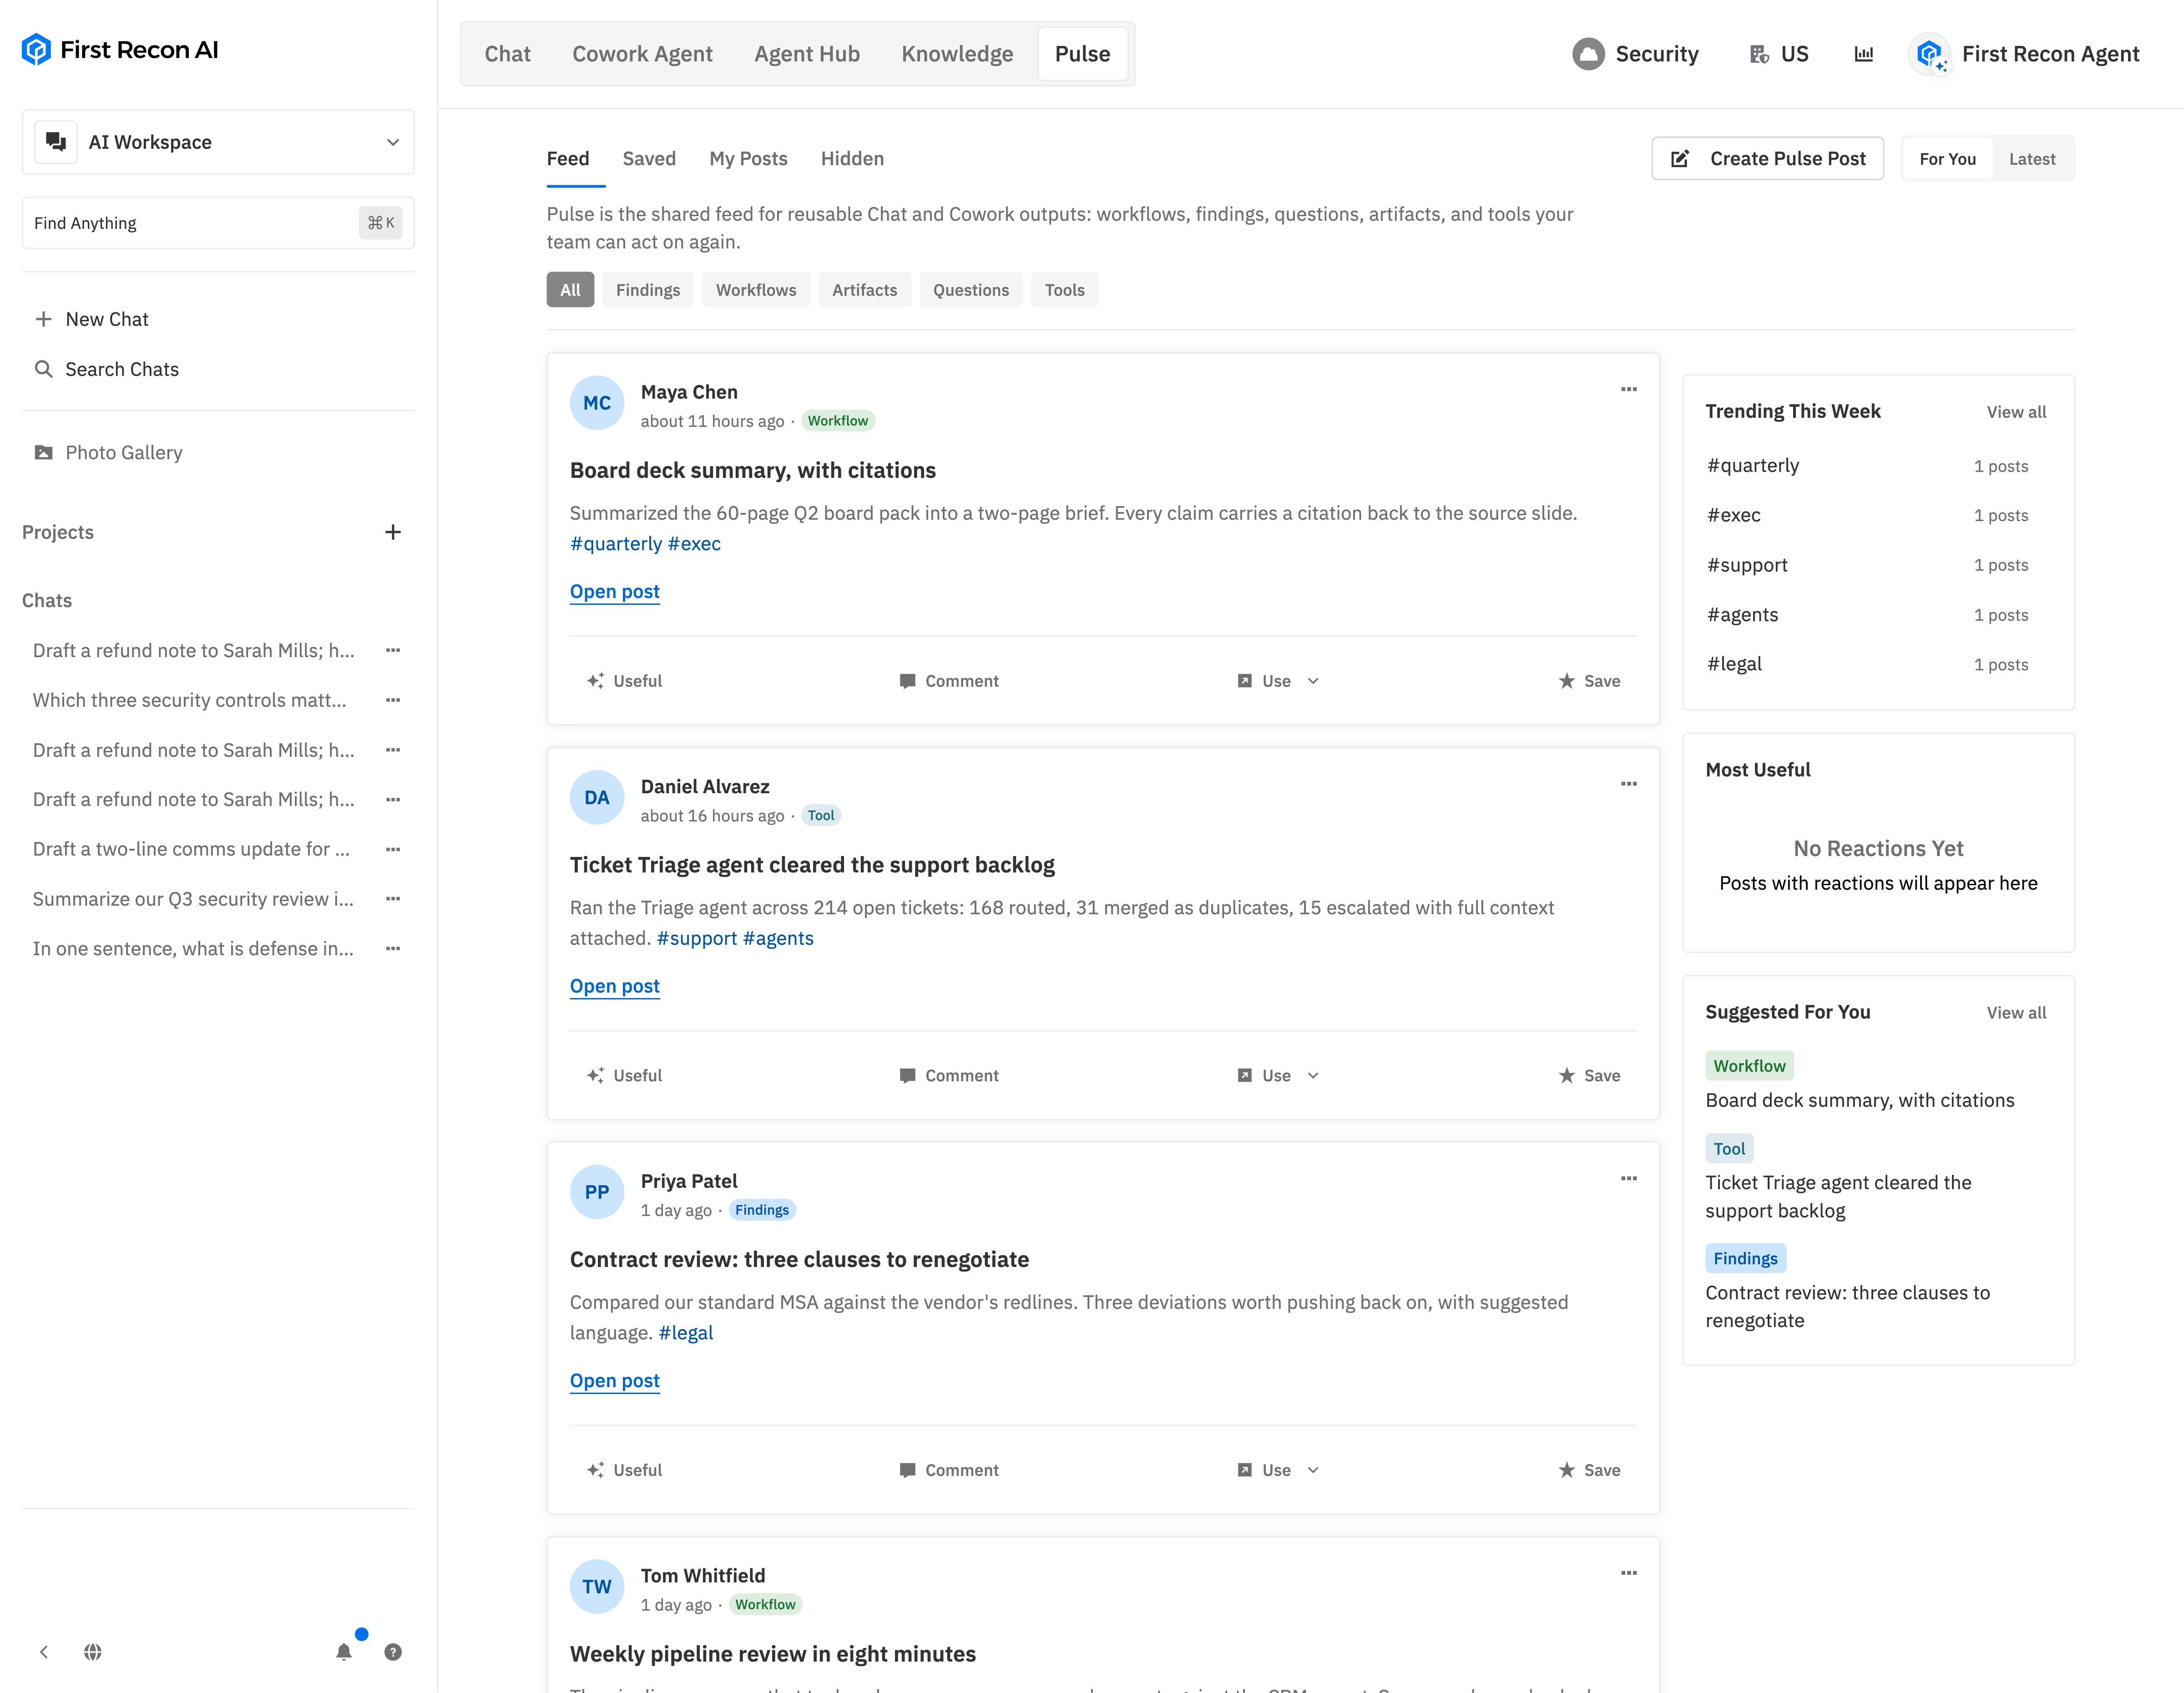Open more options on Maya Chen's post
The width and height of the screenshot is (2184, 1693).
click(x=1629, y=389)
